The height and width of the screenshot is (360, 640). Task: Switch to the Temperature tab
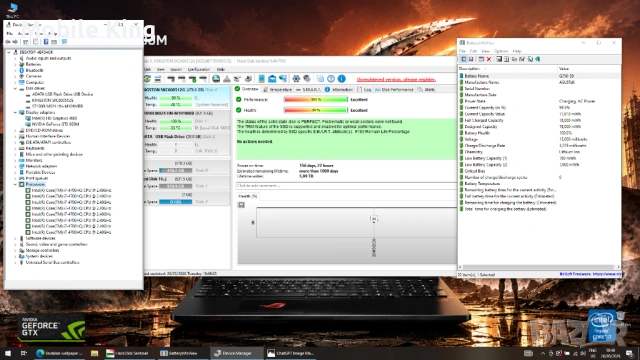[278, 89]
